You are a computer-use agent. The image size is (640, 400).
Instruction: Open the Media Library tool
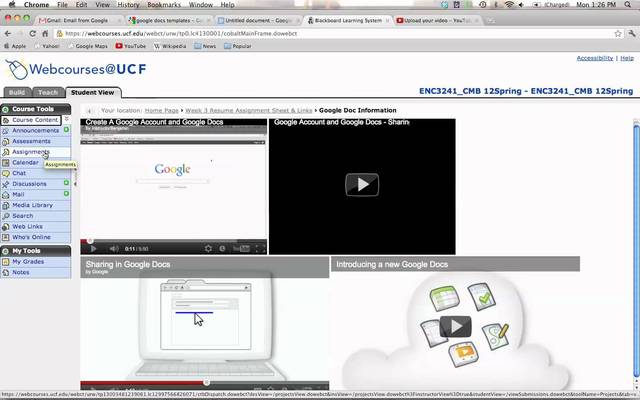(x=32, y=205)
